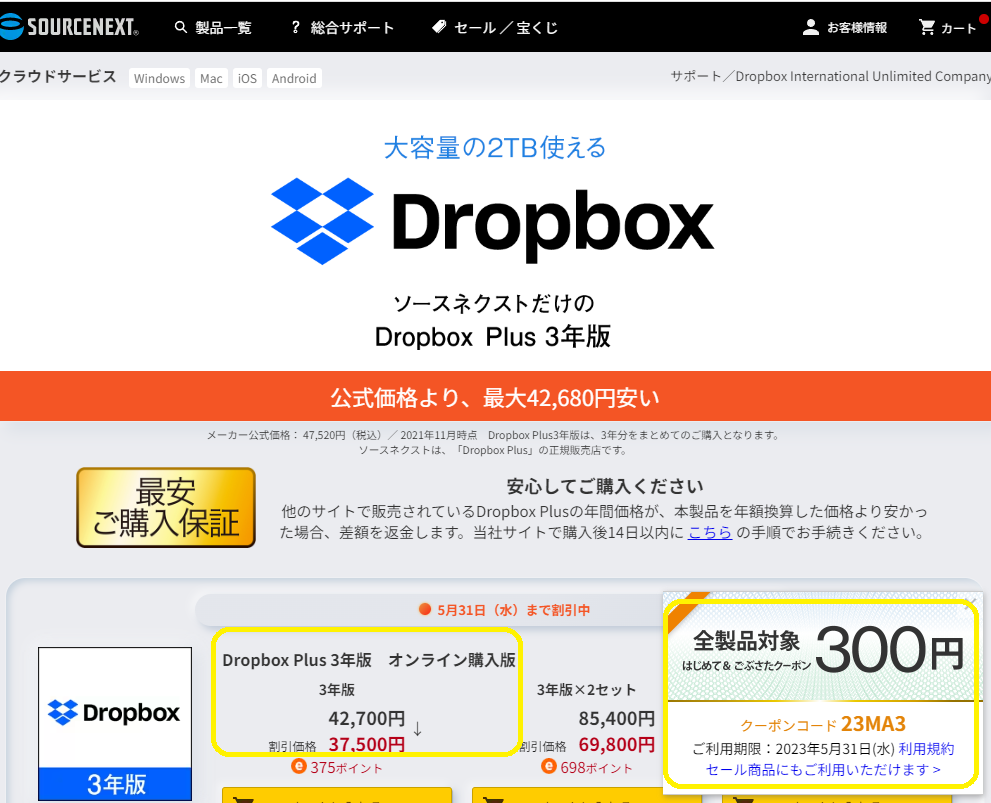Click the 69,800円 discounted price
Image resolution: width=991 pixels, height=803 pixels.
617,744
